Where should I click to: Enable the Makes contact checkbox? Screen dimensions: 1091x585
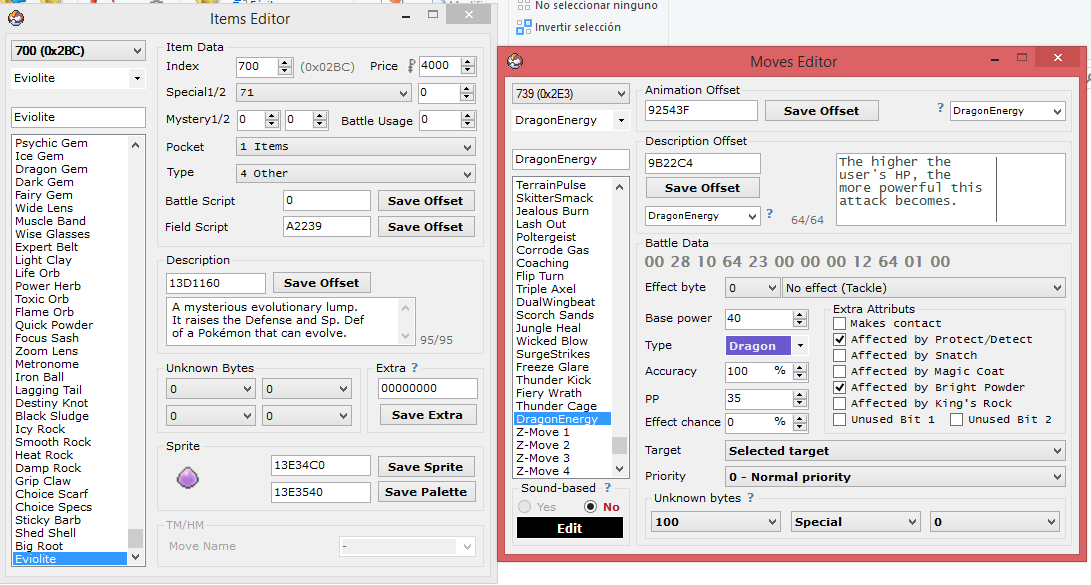(x=840, y=323)
